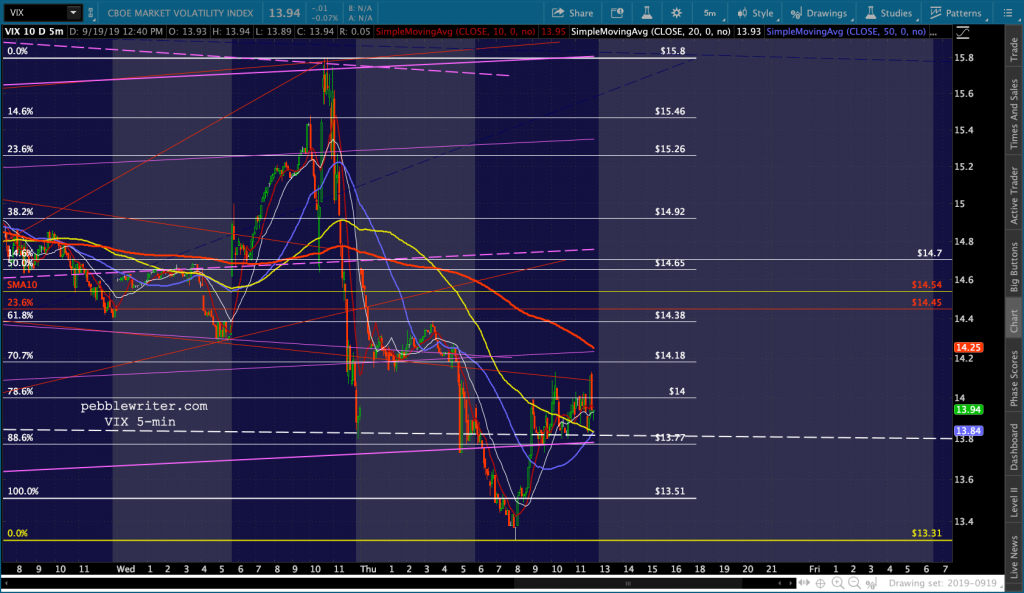Click the Share button
The image size is (1024, 593).
coord(572,13)
